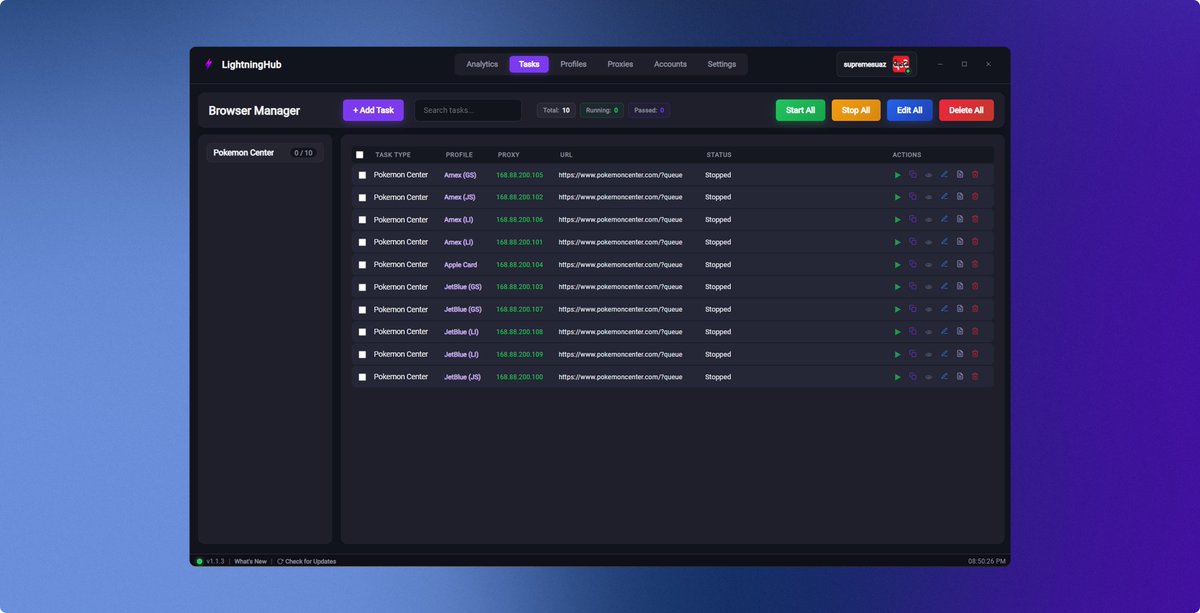Duplicate the task with proxy 168.88.200.101
The width and height of the screenshot is (1200, 613).
coord(913,242)
